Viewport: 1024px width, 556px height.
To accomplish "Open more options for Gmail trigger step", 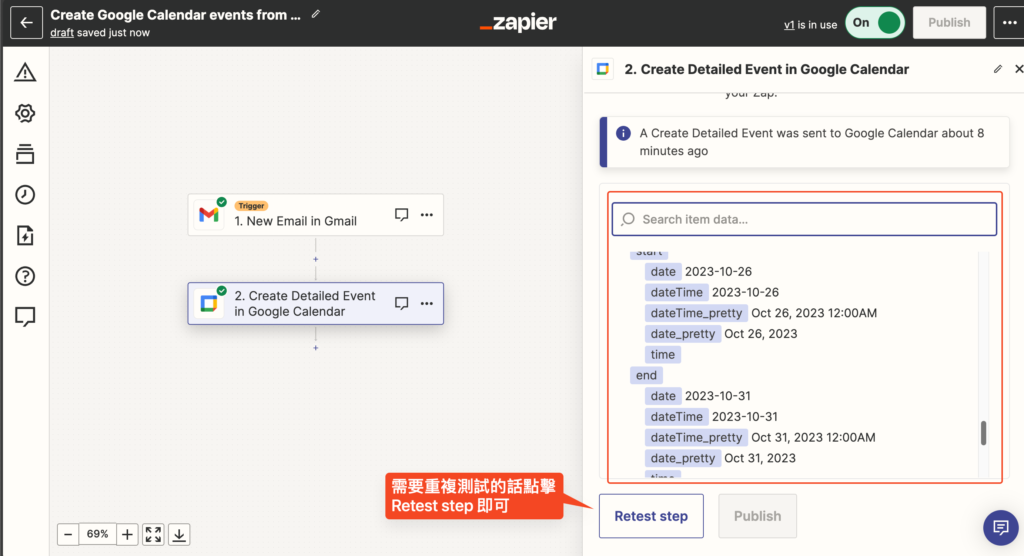I will point(426,215).
